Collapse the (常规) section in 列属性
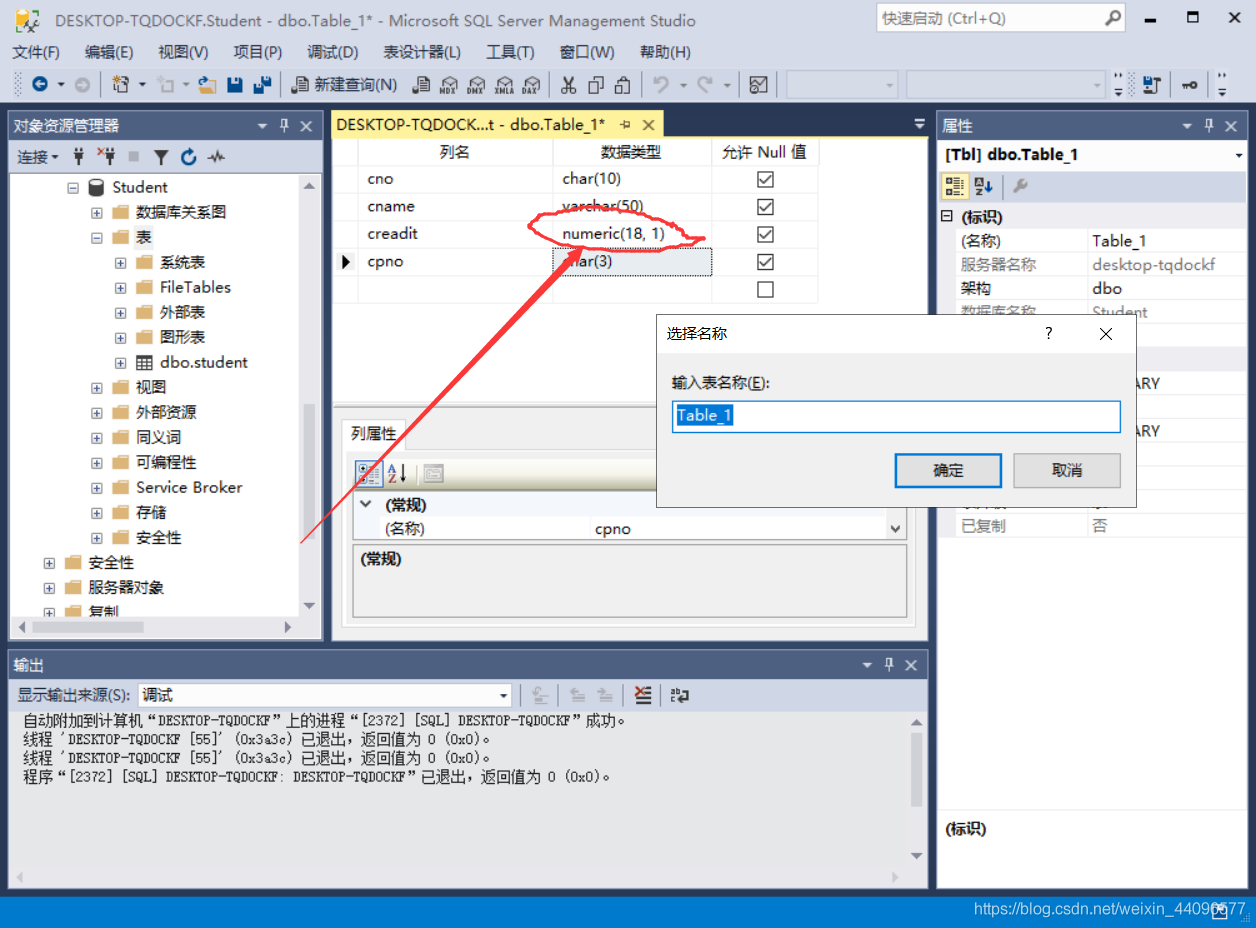1256x928 pixels. click(365, 505)
